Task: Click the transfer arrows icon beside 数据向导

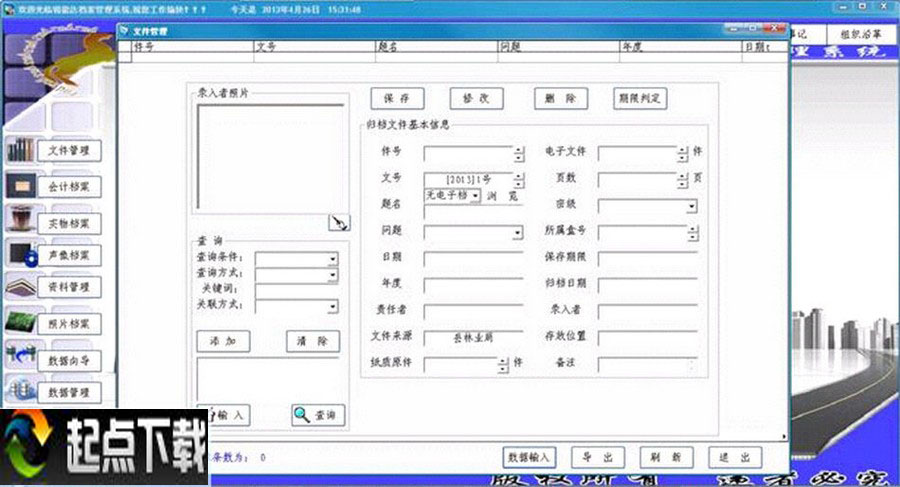Action: (x=21, y=354)
